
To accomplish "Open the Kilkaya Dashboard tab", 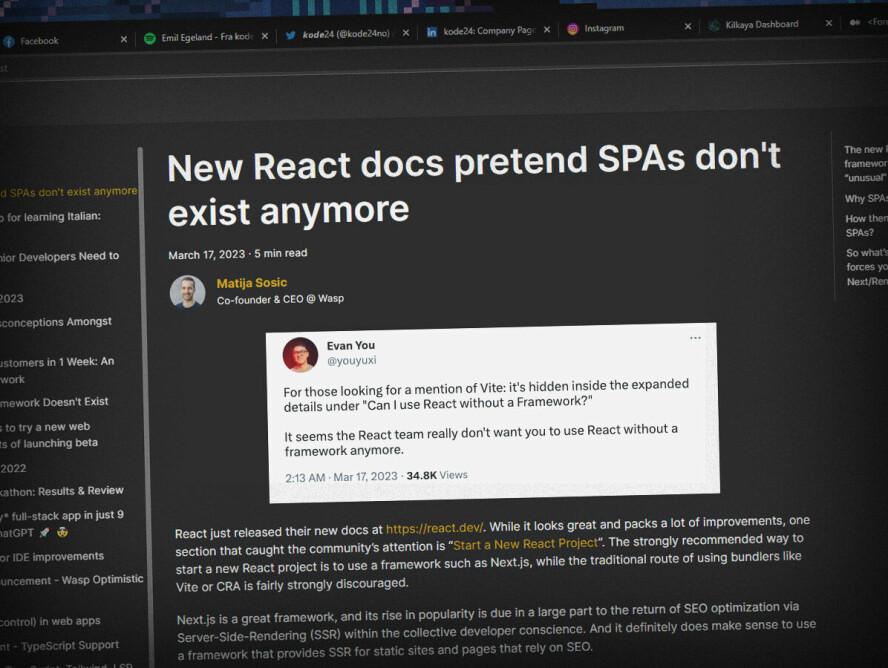I will click(x=770, y=24).
